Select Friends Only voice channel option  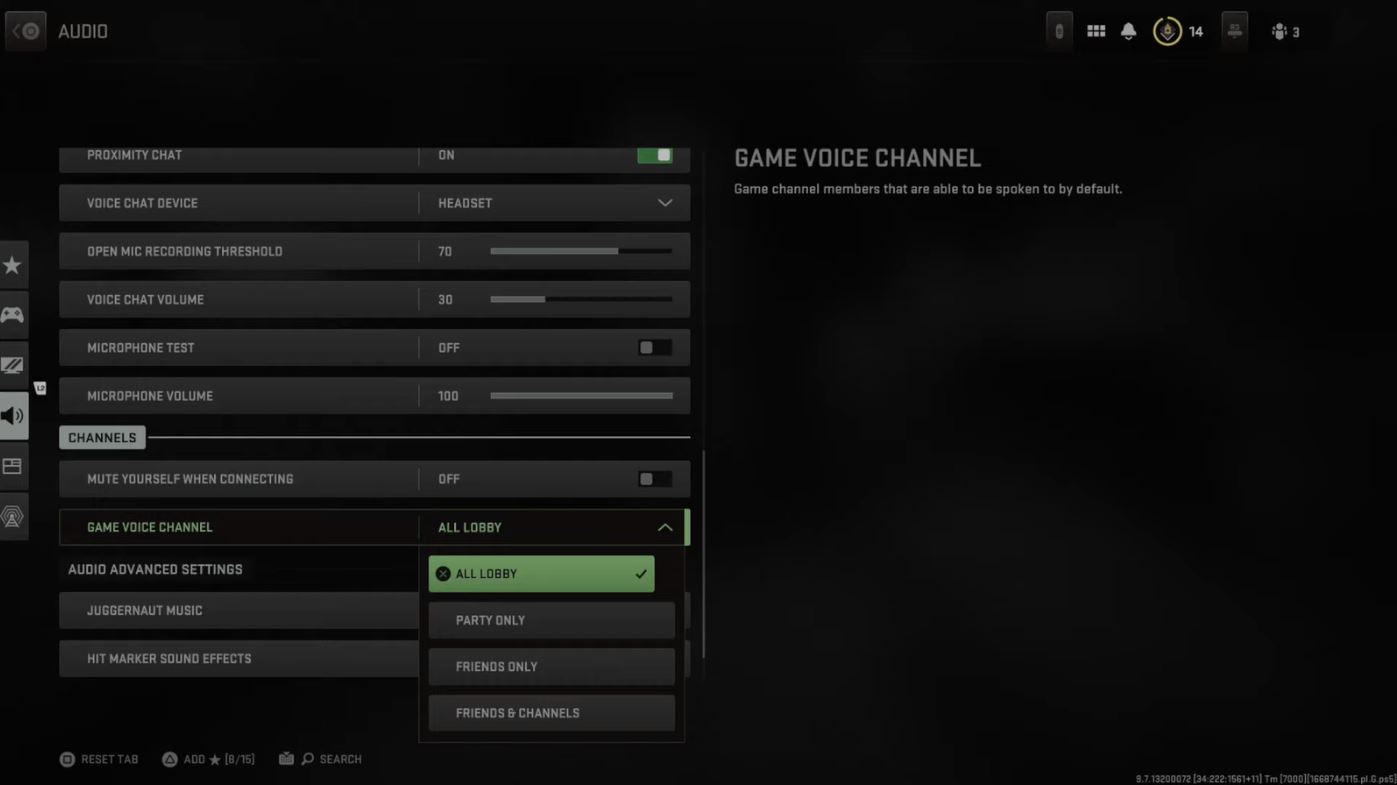coord(551,667)
